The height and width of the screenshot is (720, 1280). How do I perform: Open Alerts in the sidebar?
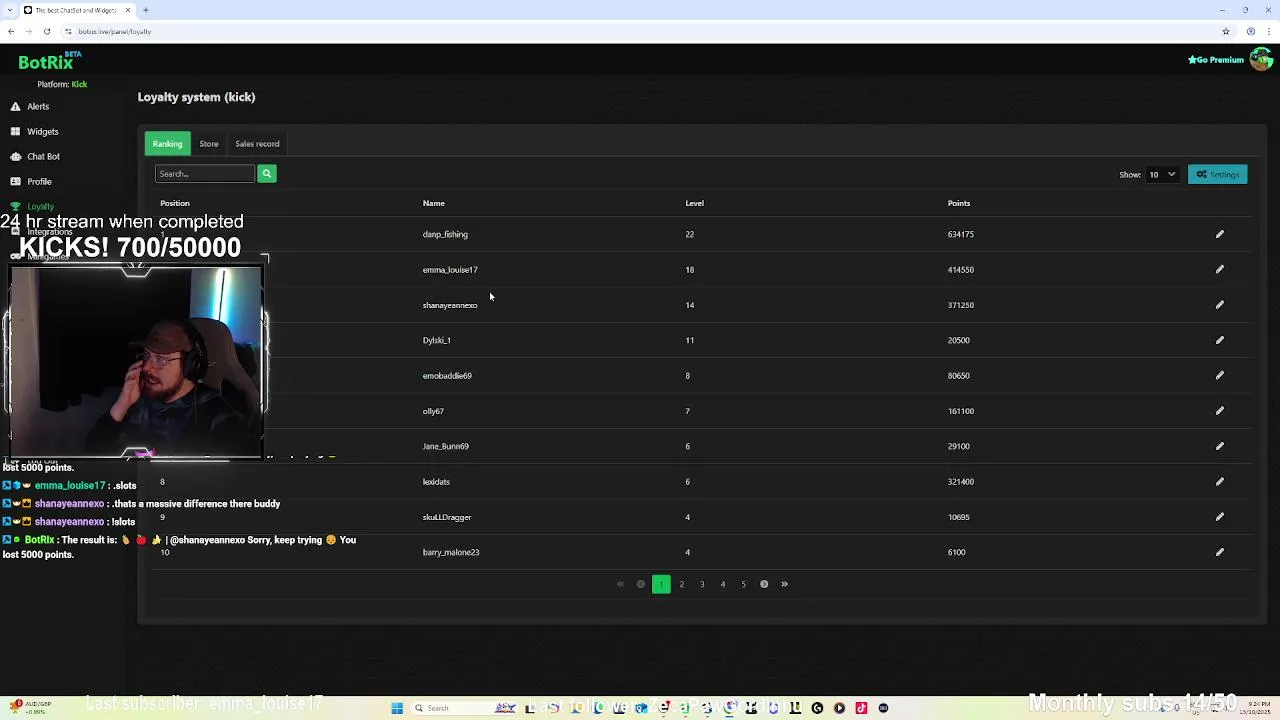click(38, 106)
